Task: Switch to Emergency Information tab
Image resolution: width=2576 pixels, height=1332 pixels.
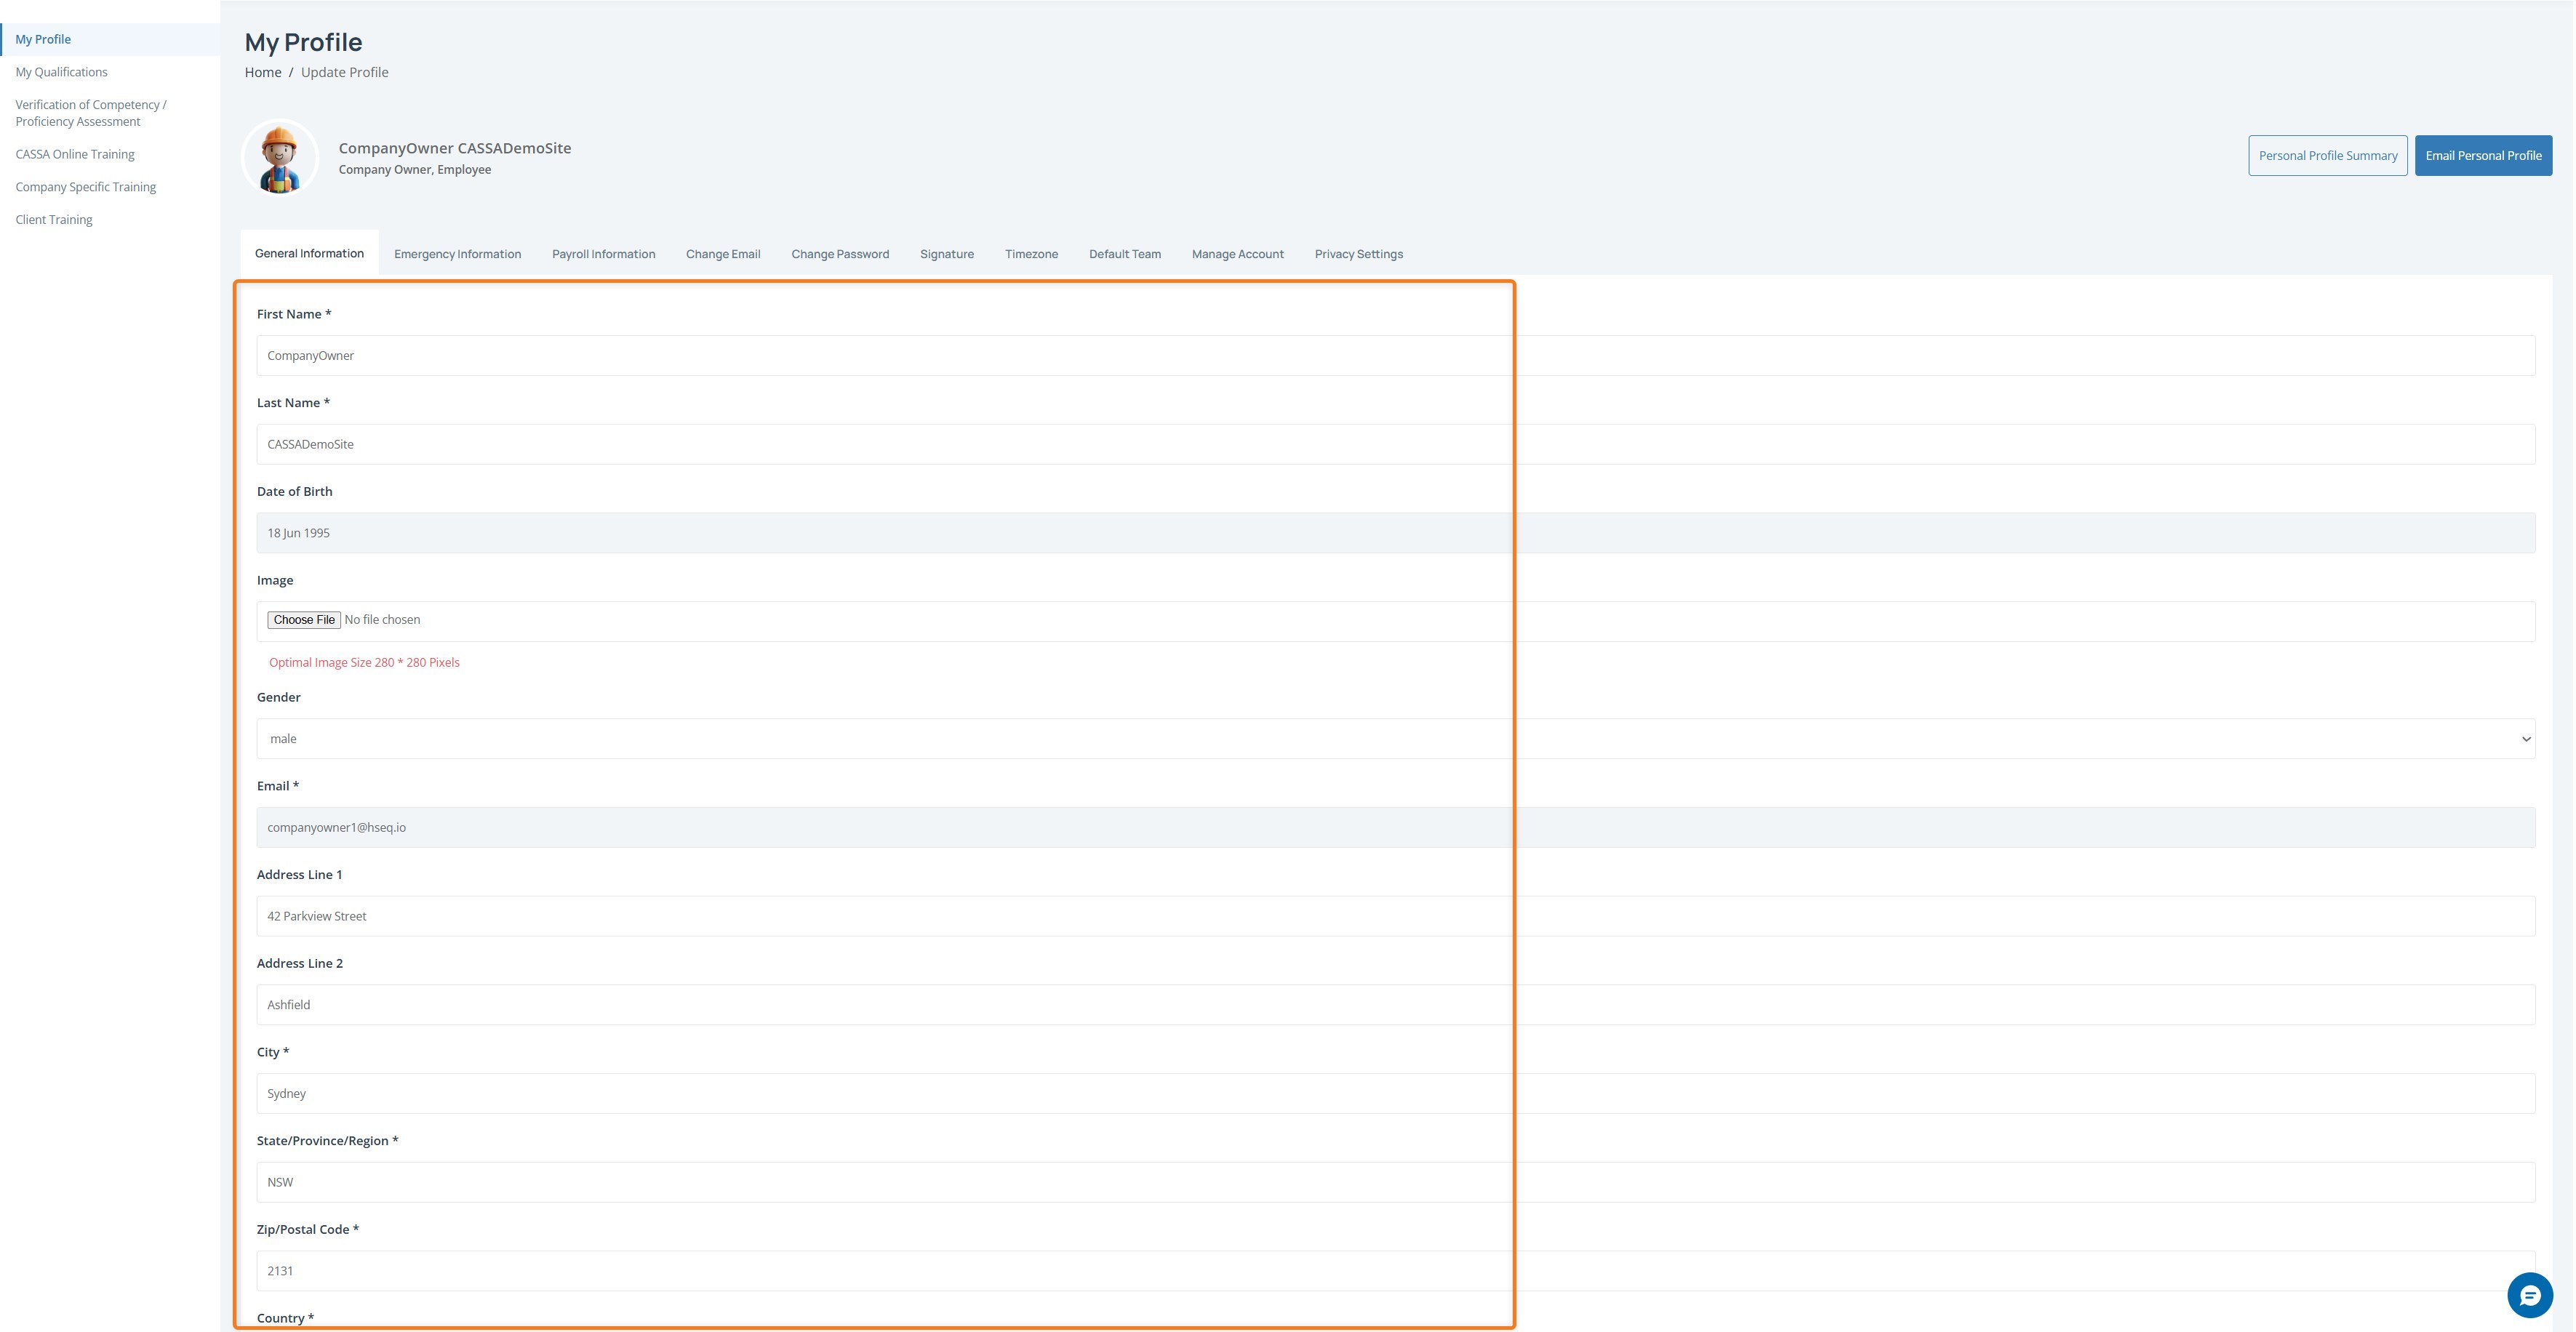Action: click(457, 254)
